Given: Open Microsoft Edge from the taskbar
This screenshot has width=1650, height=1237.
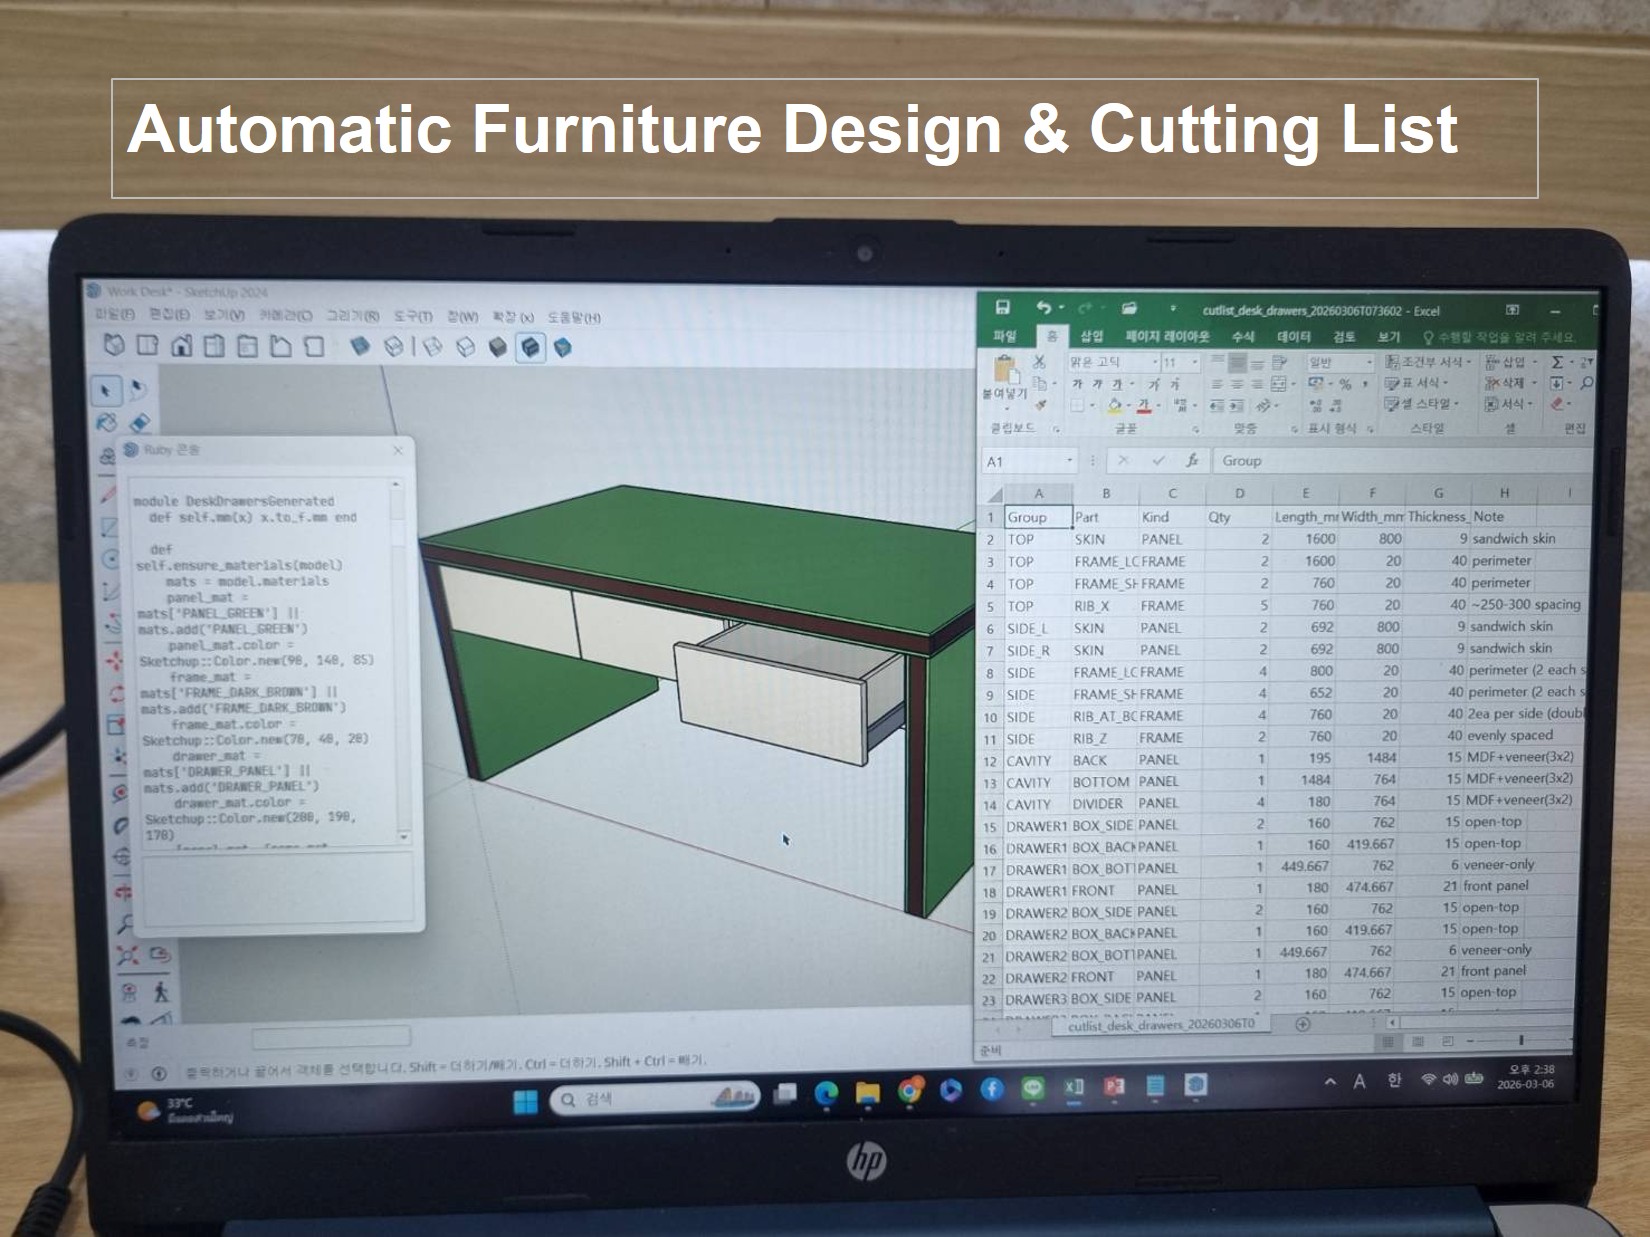Looking at the screenshot, I should (826, 1094).
